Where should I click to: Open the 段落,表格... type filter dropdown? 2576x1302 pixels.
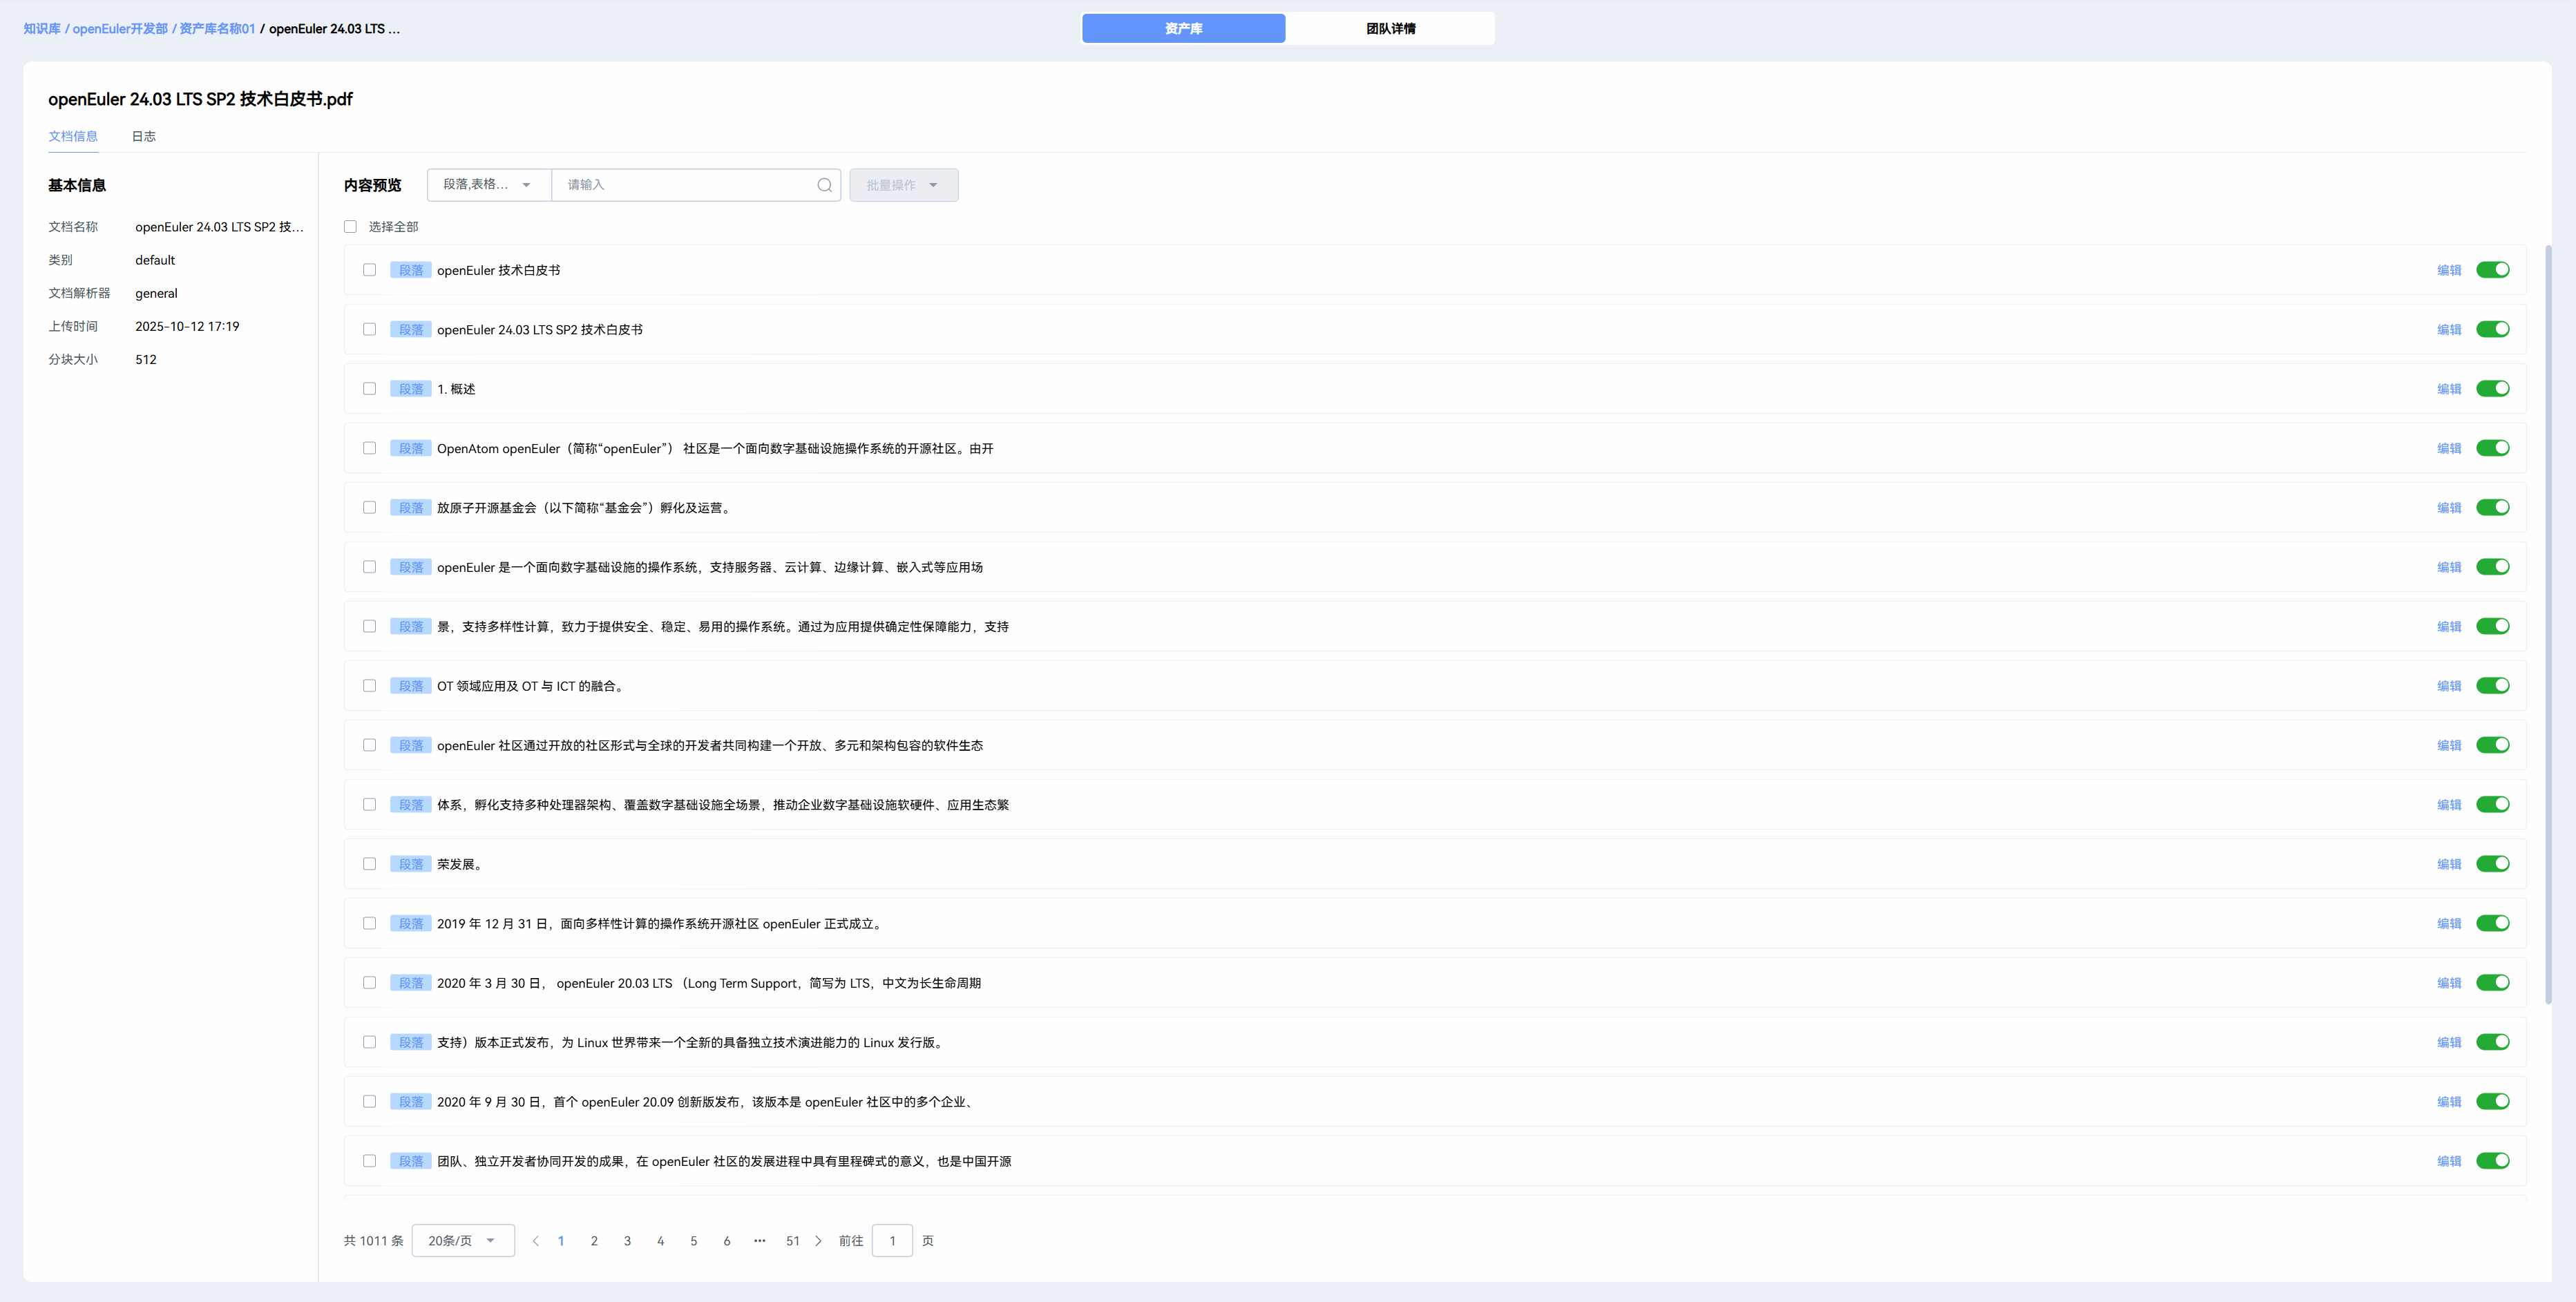[489, 185]
